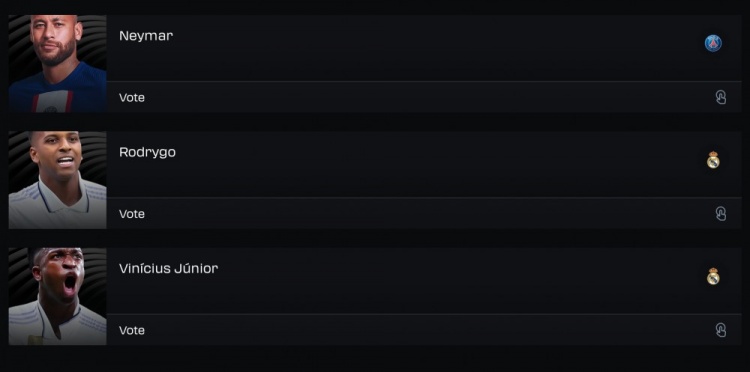Tap the hand-pointer icon in Neymar's vote row
Image resolution: width=750 pixels, height=372 pixels.
(x=720, y=98)
